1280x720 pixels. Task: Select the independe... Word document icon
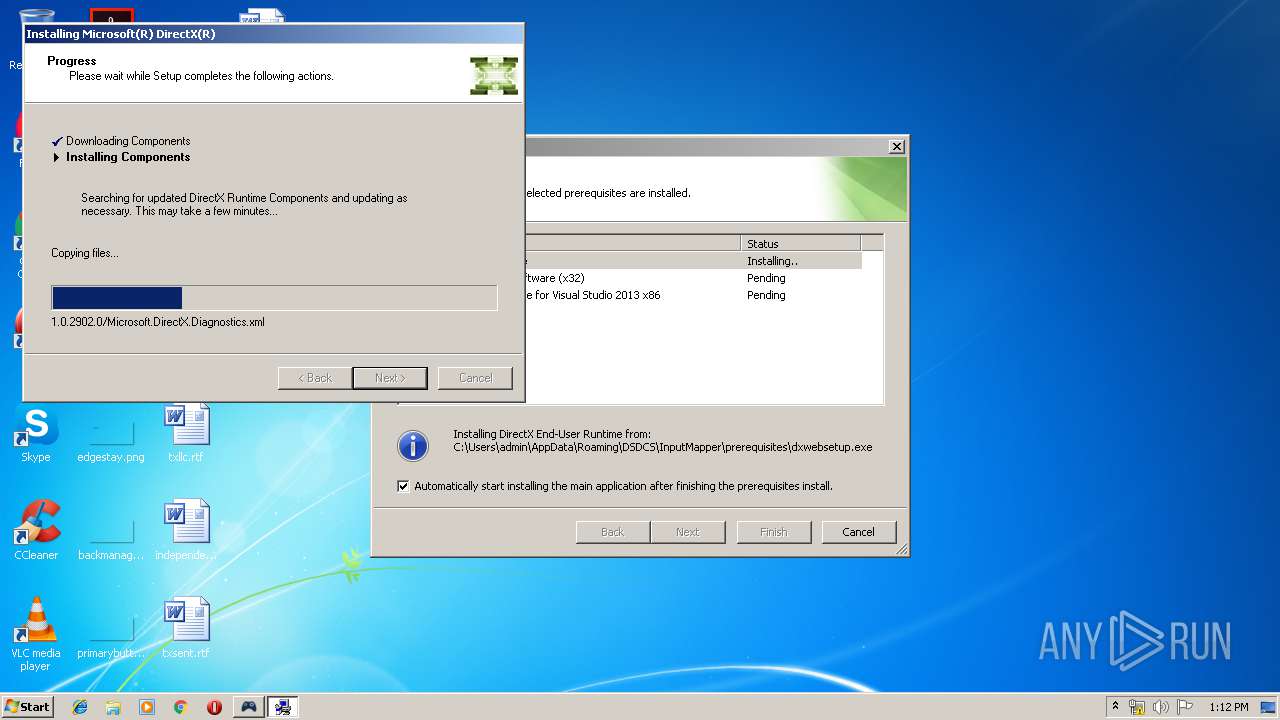coord(186,531)
